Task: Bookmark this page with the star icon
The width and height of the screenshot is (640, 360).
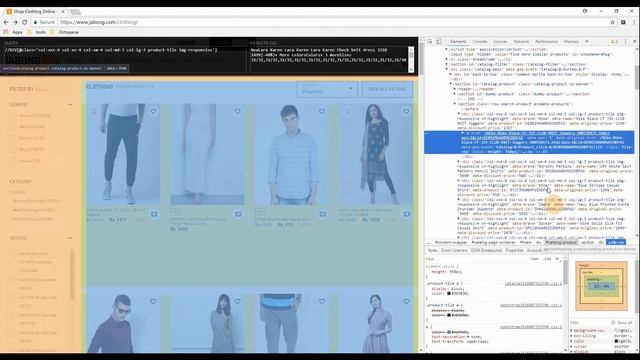Action: click(612, 22)
